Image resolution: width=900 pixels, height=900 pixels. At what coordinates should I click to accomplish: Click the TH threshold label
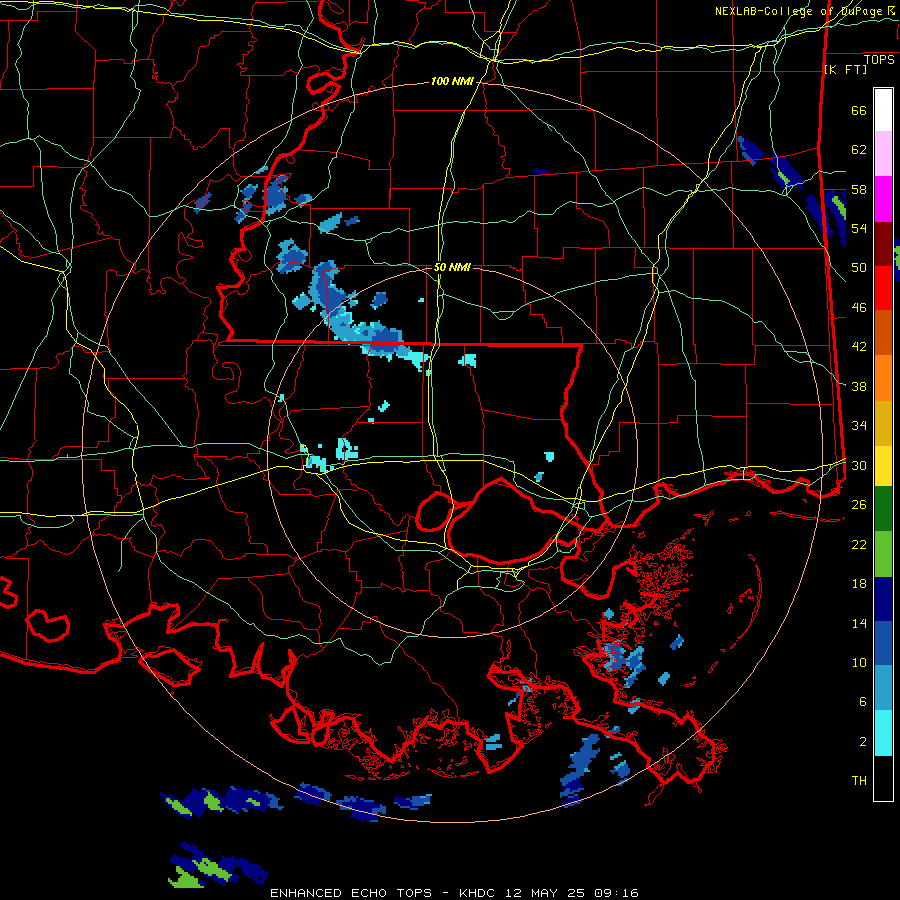tap(859, 781)
